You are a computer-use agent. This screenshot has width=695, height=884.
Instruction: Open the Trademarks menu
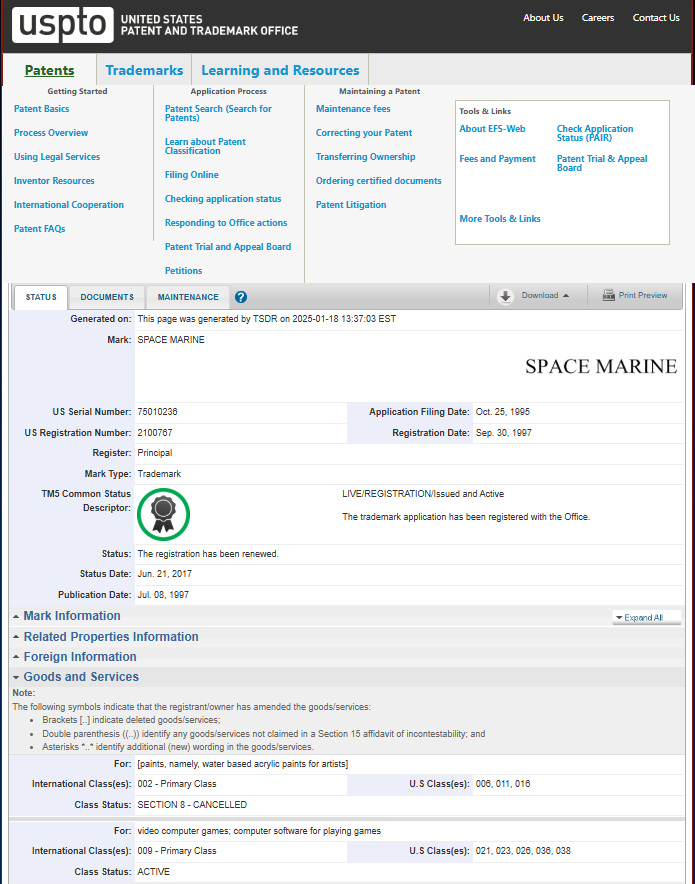pos(144,70)
